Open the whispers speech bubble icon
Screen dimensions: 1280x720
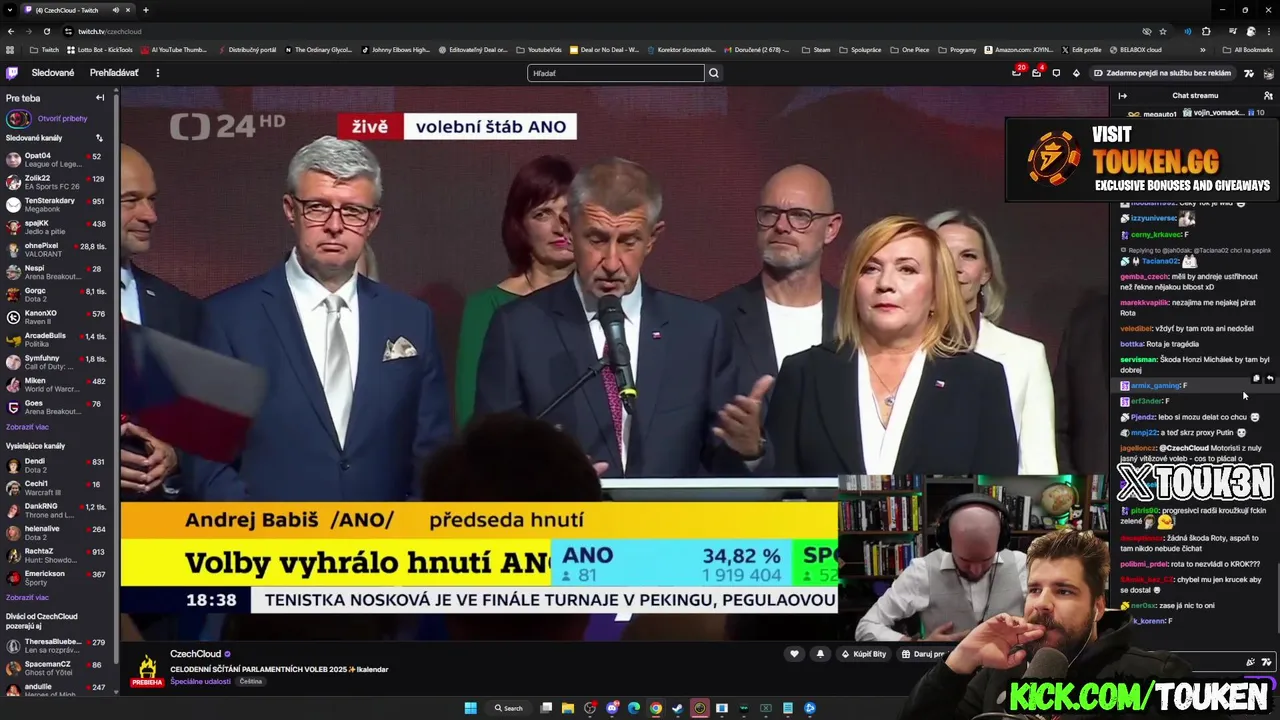1056,73
